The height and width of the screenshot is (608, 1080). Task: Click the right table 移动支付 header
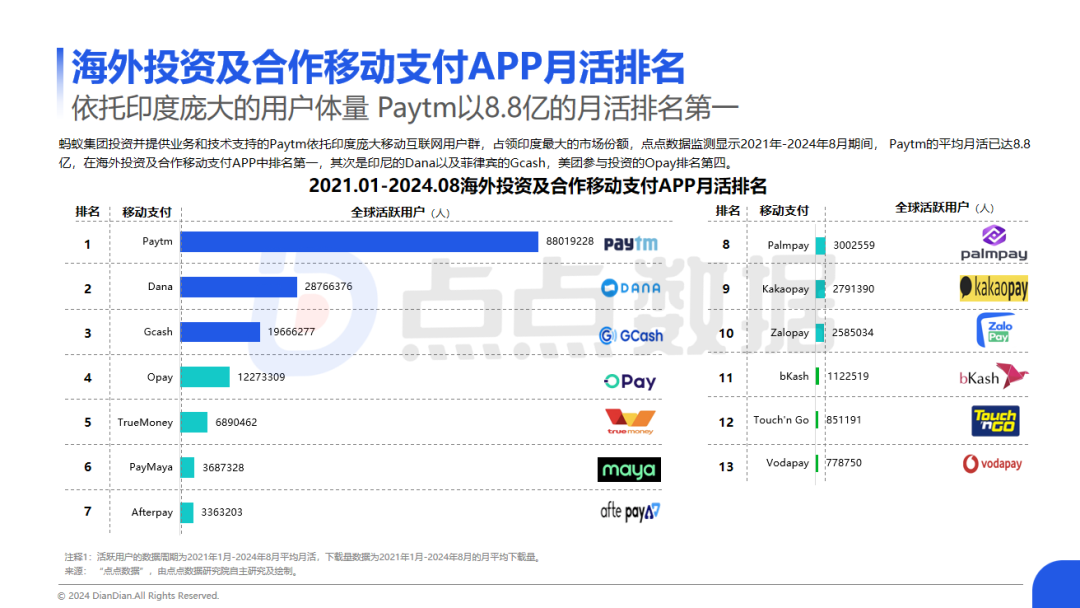point(784,211)
